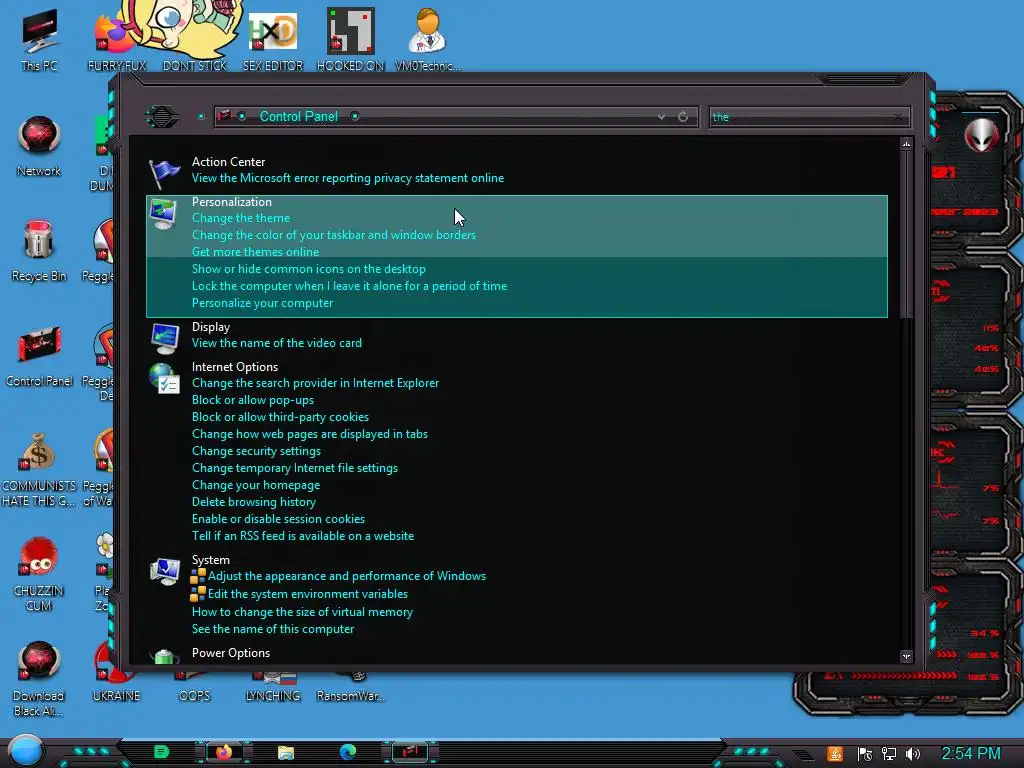This screenshot has width=1024, height=768.
Task: Click the scrollbar up arrow
Action: pyautogui.click(x=906, y=144)
